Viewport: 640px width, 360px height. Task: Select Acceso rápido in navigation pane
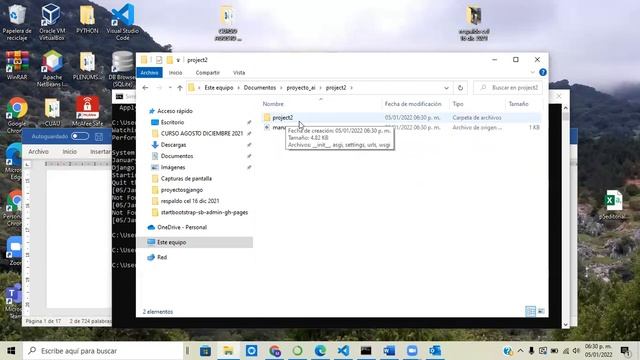point(175,111)
